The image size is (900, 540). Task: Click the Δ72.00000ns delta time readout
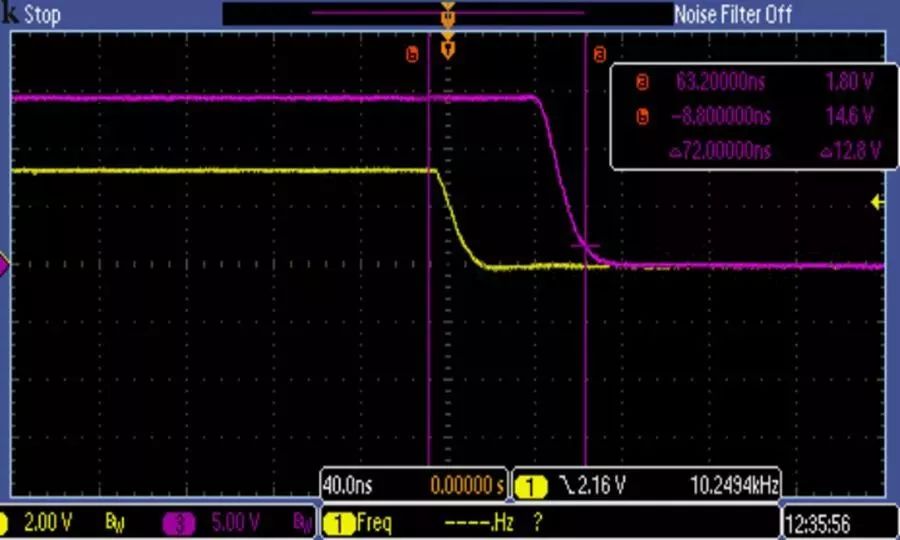[720, 151]
